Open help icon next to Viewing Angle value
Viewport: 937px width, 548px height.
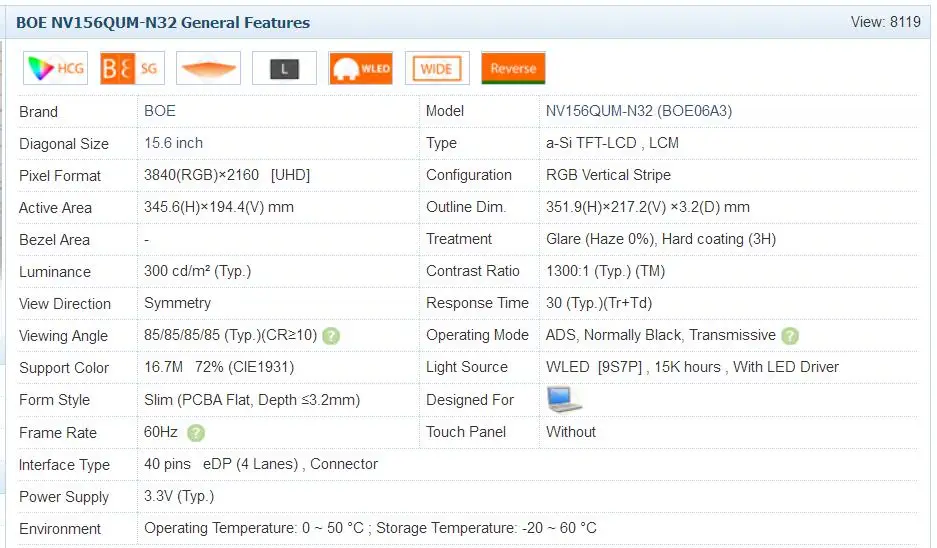click(x=331, y=336)
